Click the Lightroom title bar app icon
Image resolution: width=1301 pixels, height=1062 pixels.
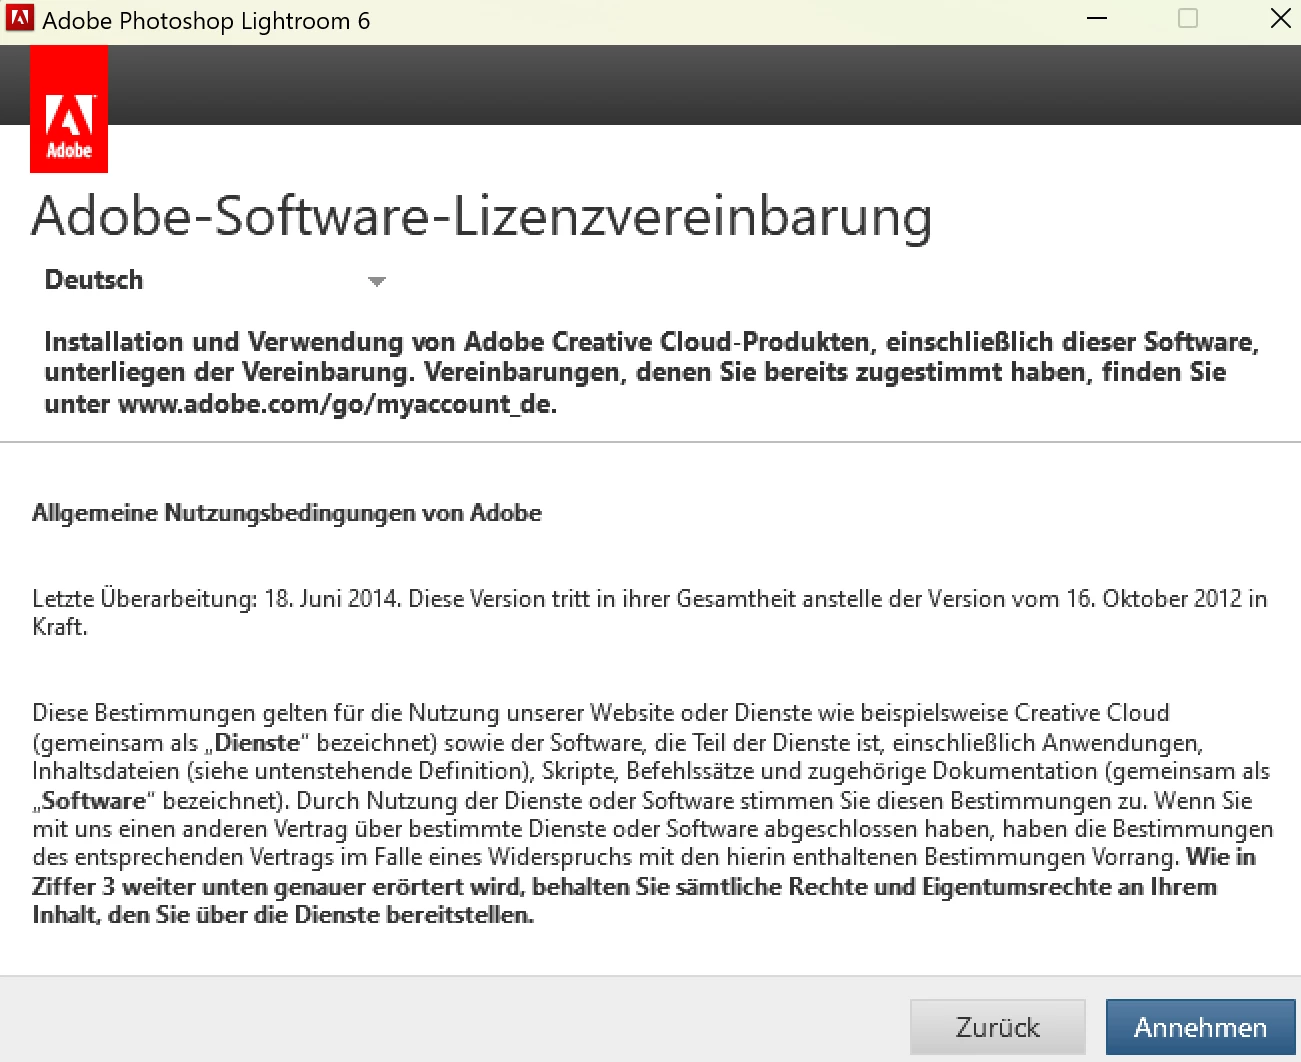(20, 18)
